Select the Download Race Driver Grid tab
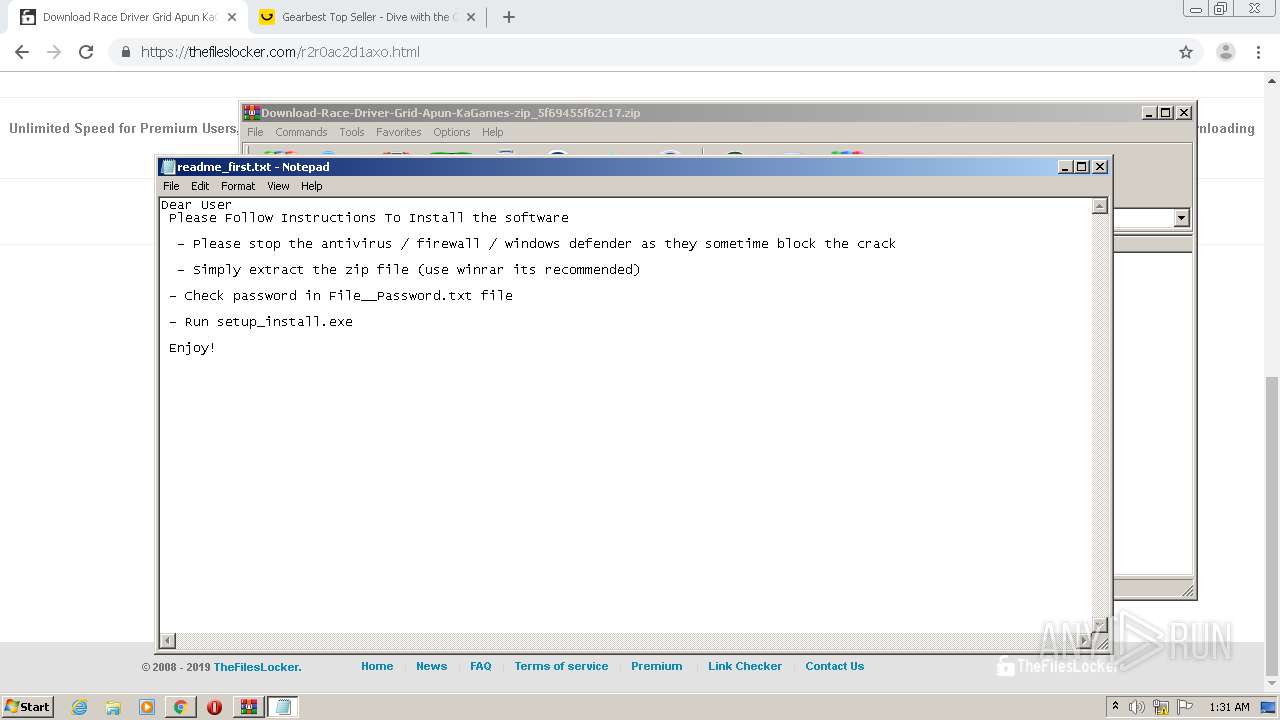This screenshot has height=720, width=1280. click(x=129, y=17)
